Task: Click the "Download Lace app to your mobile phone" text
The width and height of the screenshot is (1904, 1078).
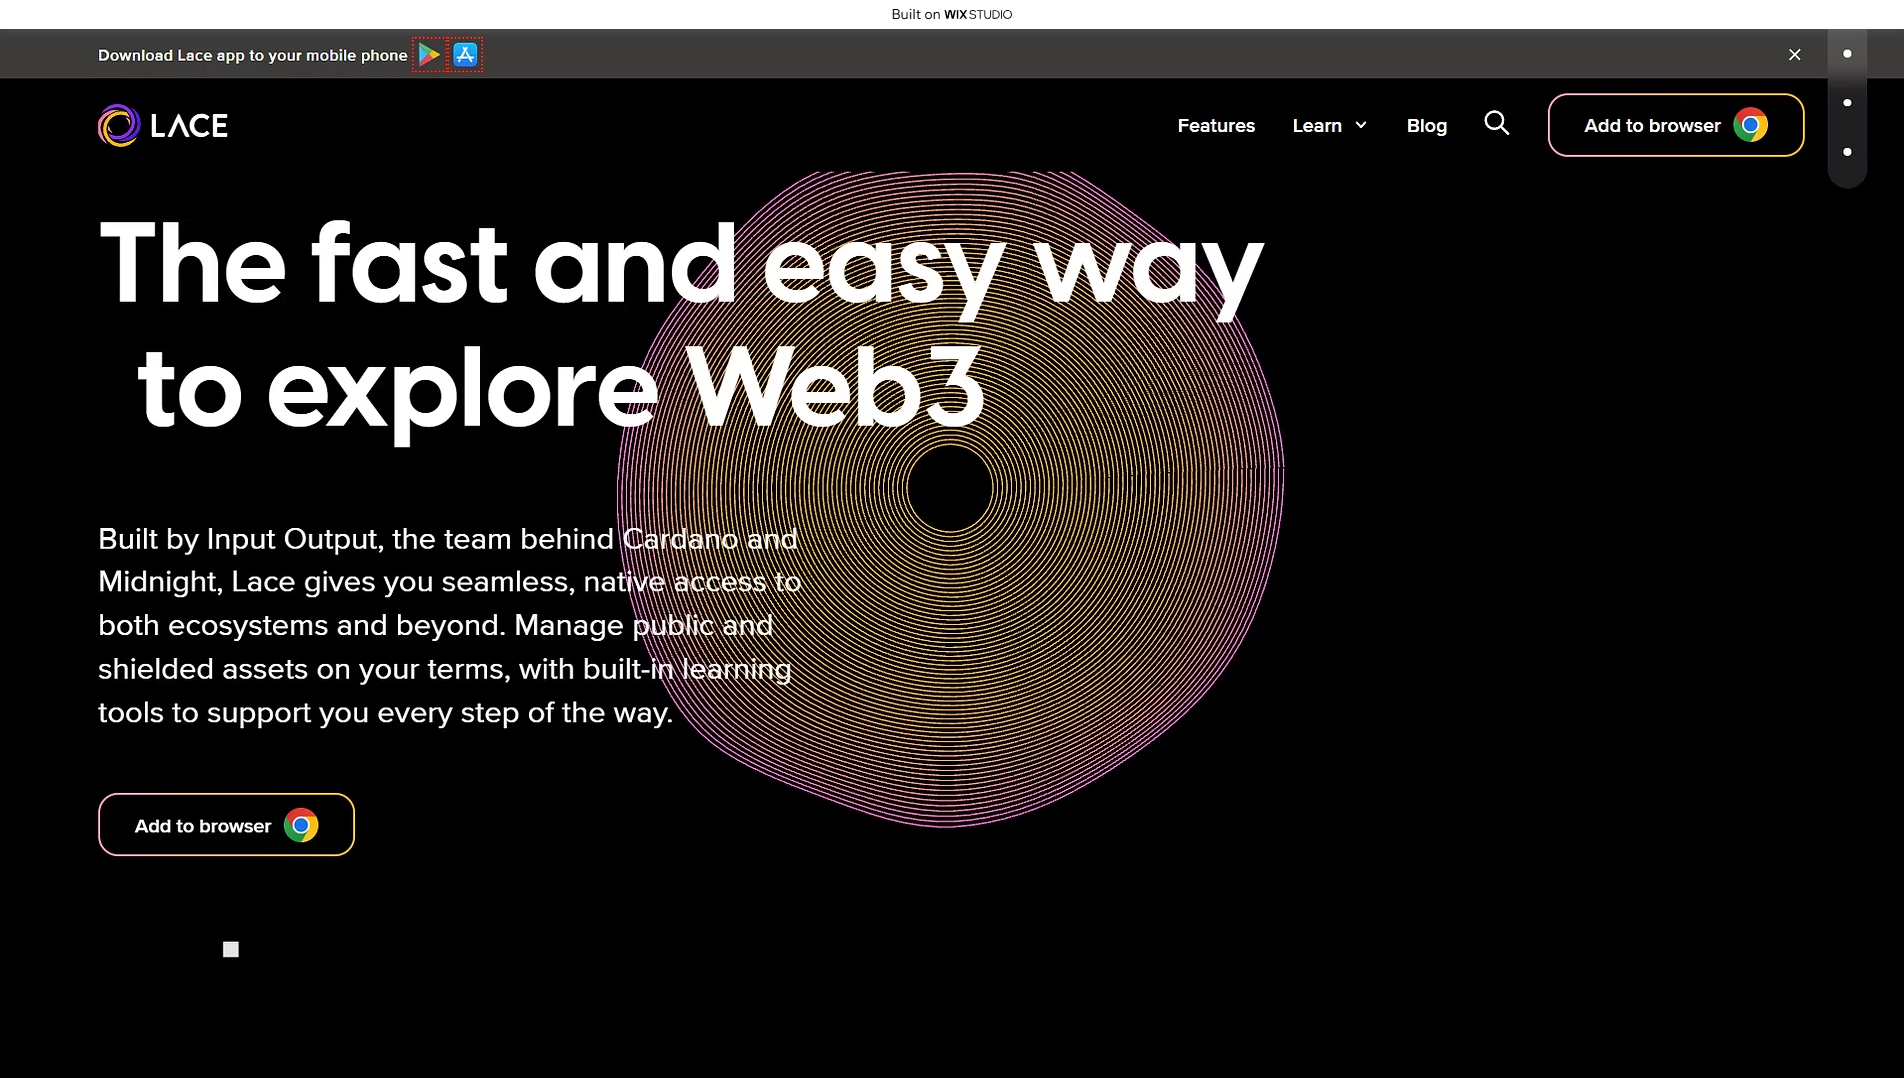Action: (x=252, y=55)
